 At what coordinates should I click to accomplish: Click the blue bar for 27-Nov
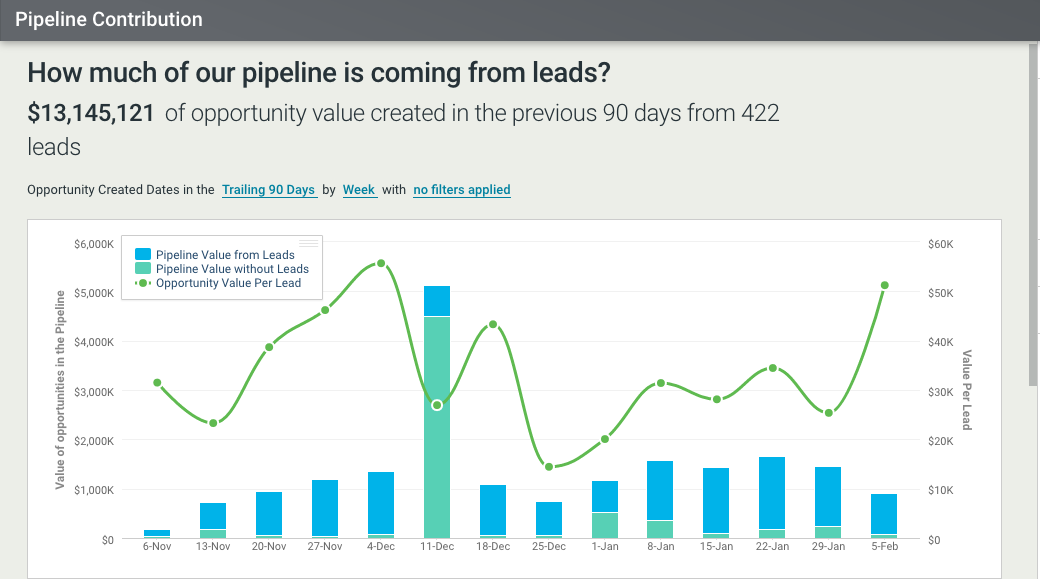[325, 508]
